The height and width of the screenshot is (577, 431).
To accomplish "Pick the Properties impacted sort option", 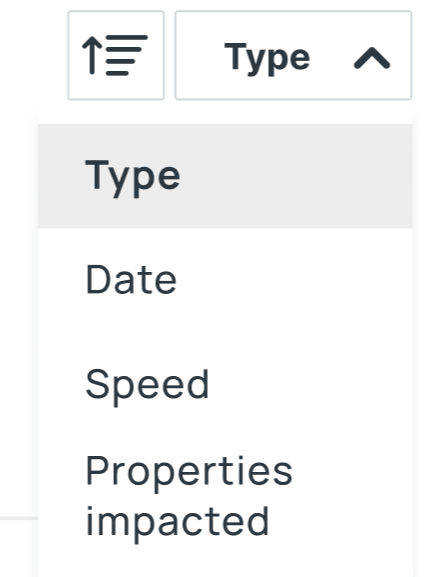I will pos(225,497).
